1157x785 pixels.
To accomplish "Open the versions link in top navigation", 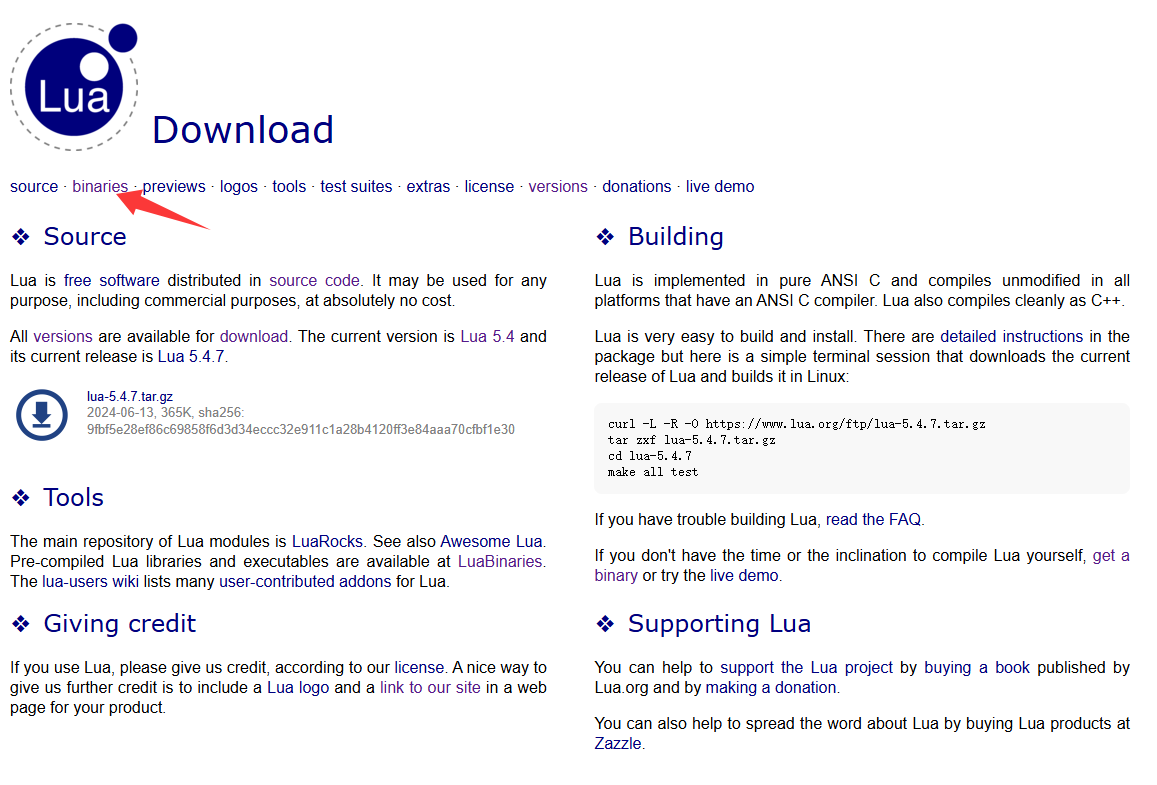I will point(558,187).
